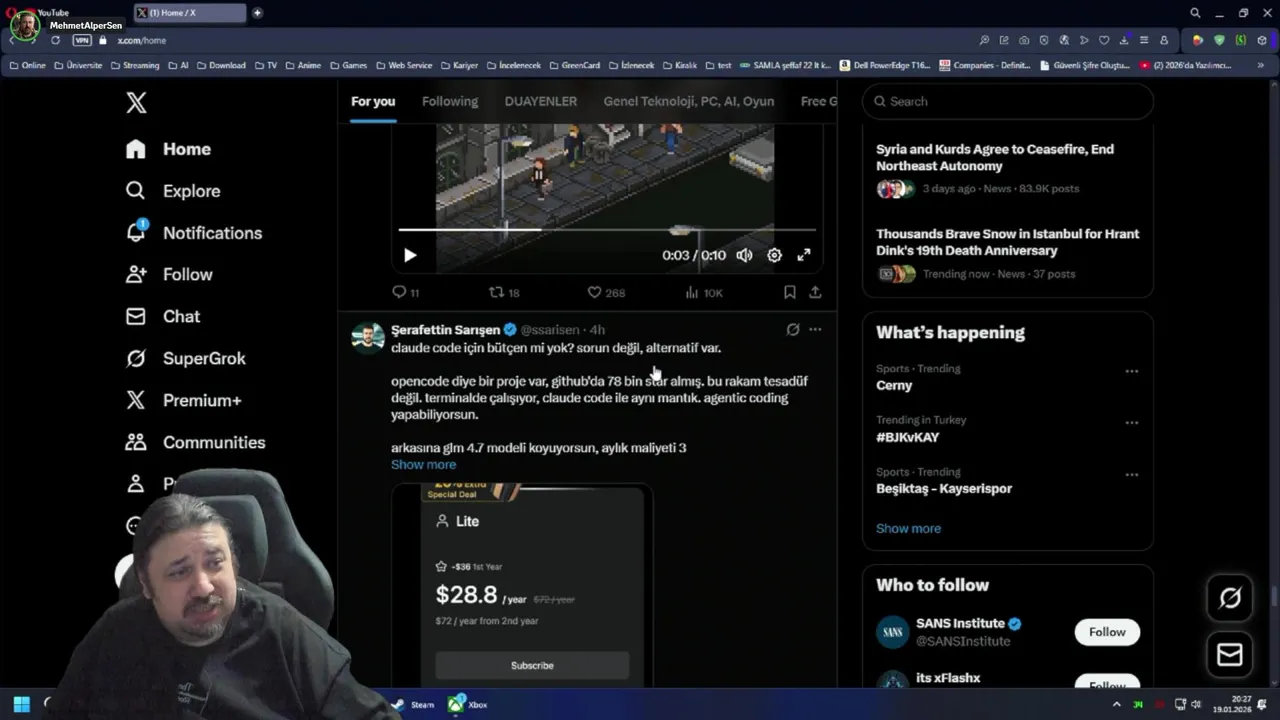Image resolution: width=1280 pixels, height=720 pixels.
Task: Open more options for #BJKvKAY trend
Action: 1132,423
